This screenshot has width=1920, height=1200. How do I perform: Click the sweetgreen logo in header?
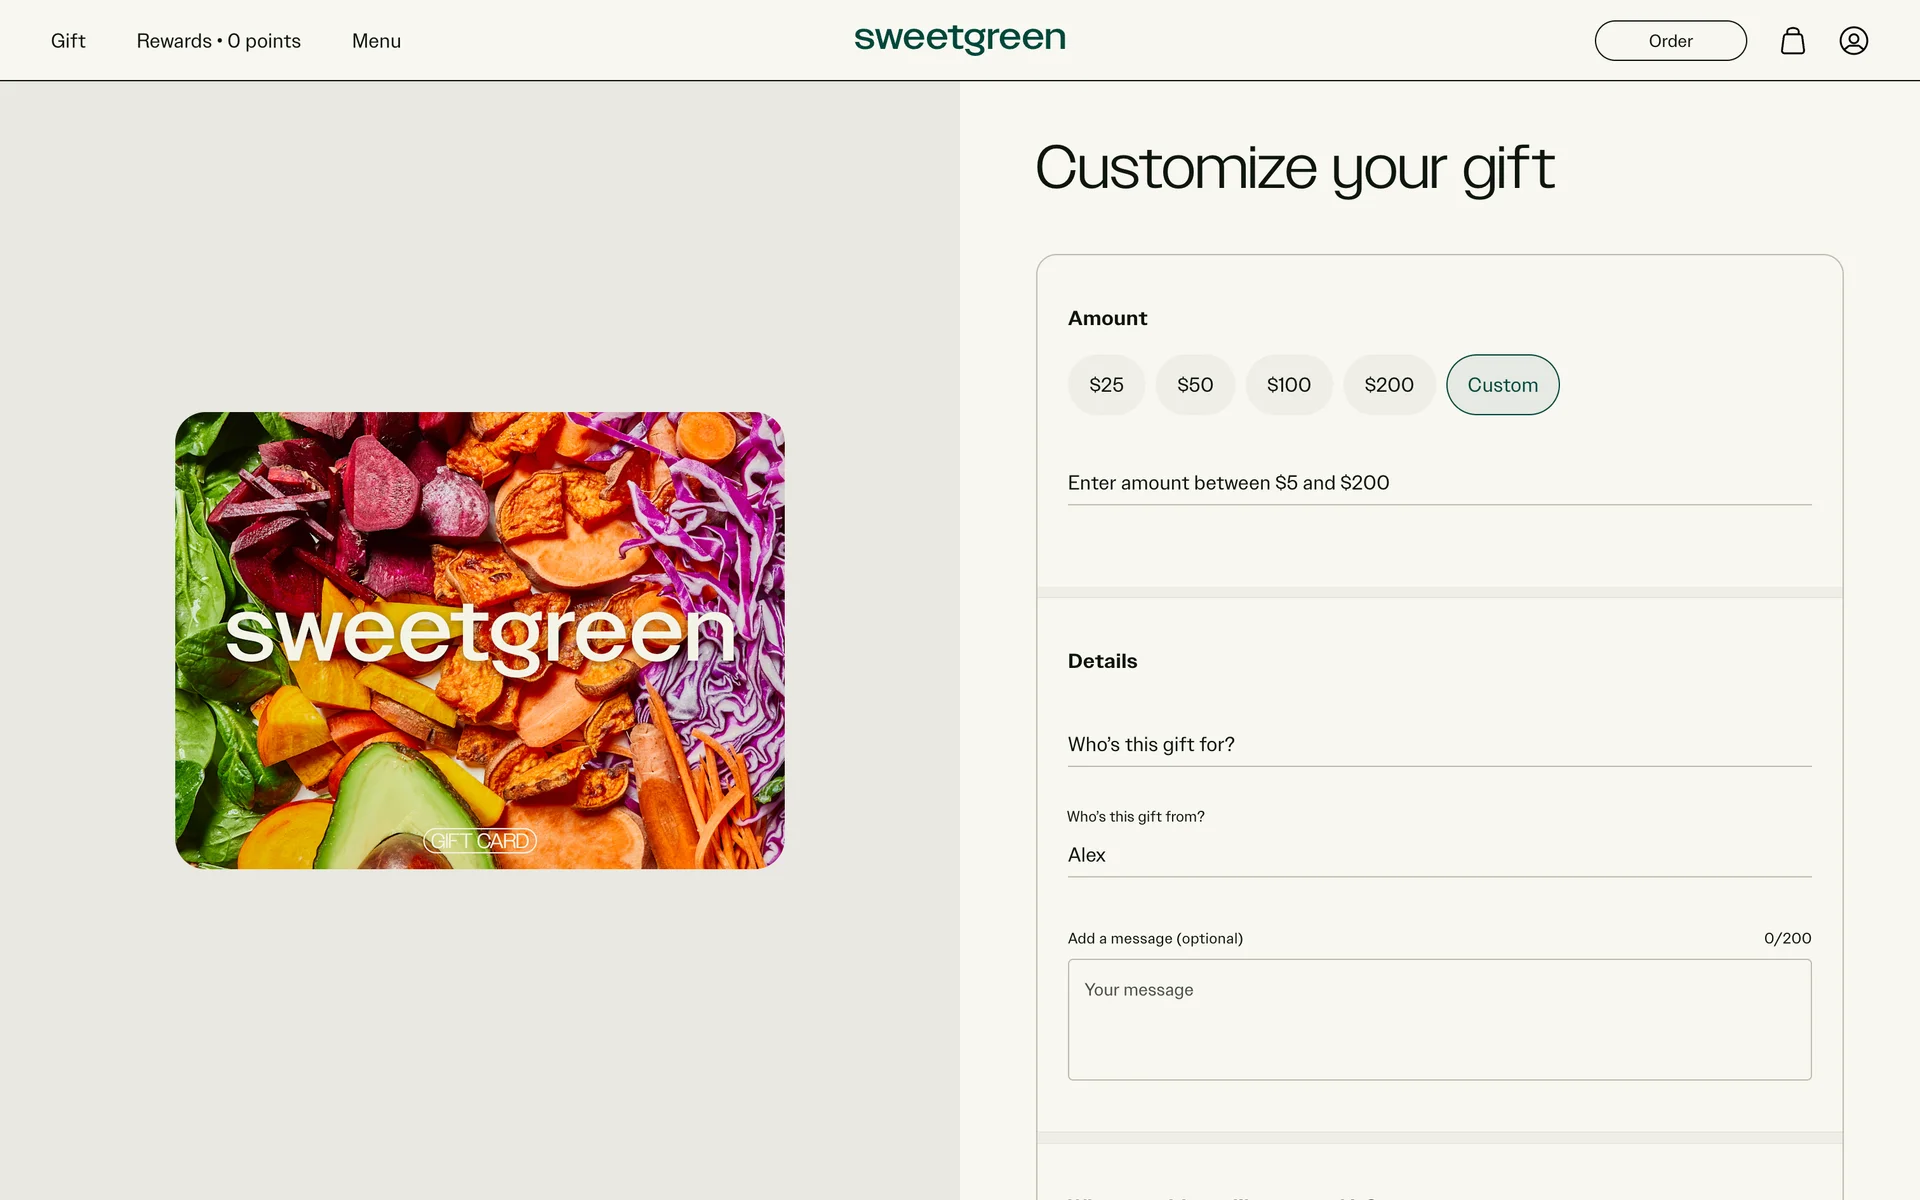pyautogui.click(x=960, y=39)
